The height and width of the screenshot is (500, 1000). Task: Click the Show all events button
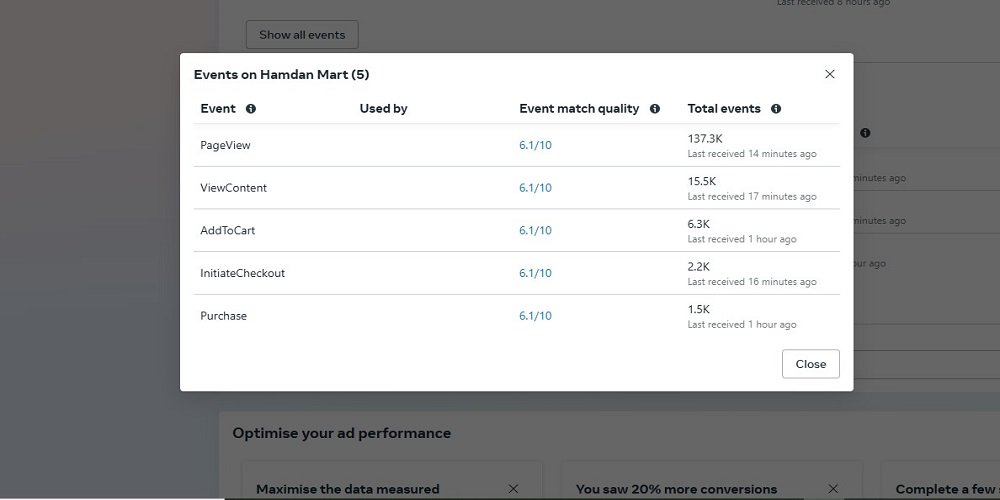[302, 35]
